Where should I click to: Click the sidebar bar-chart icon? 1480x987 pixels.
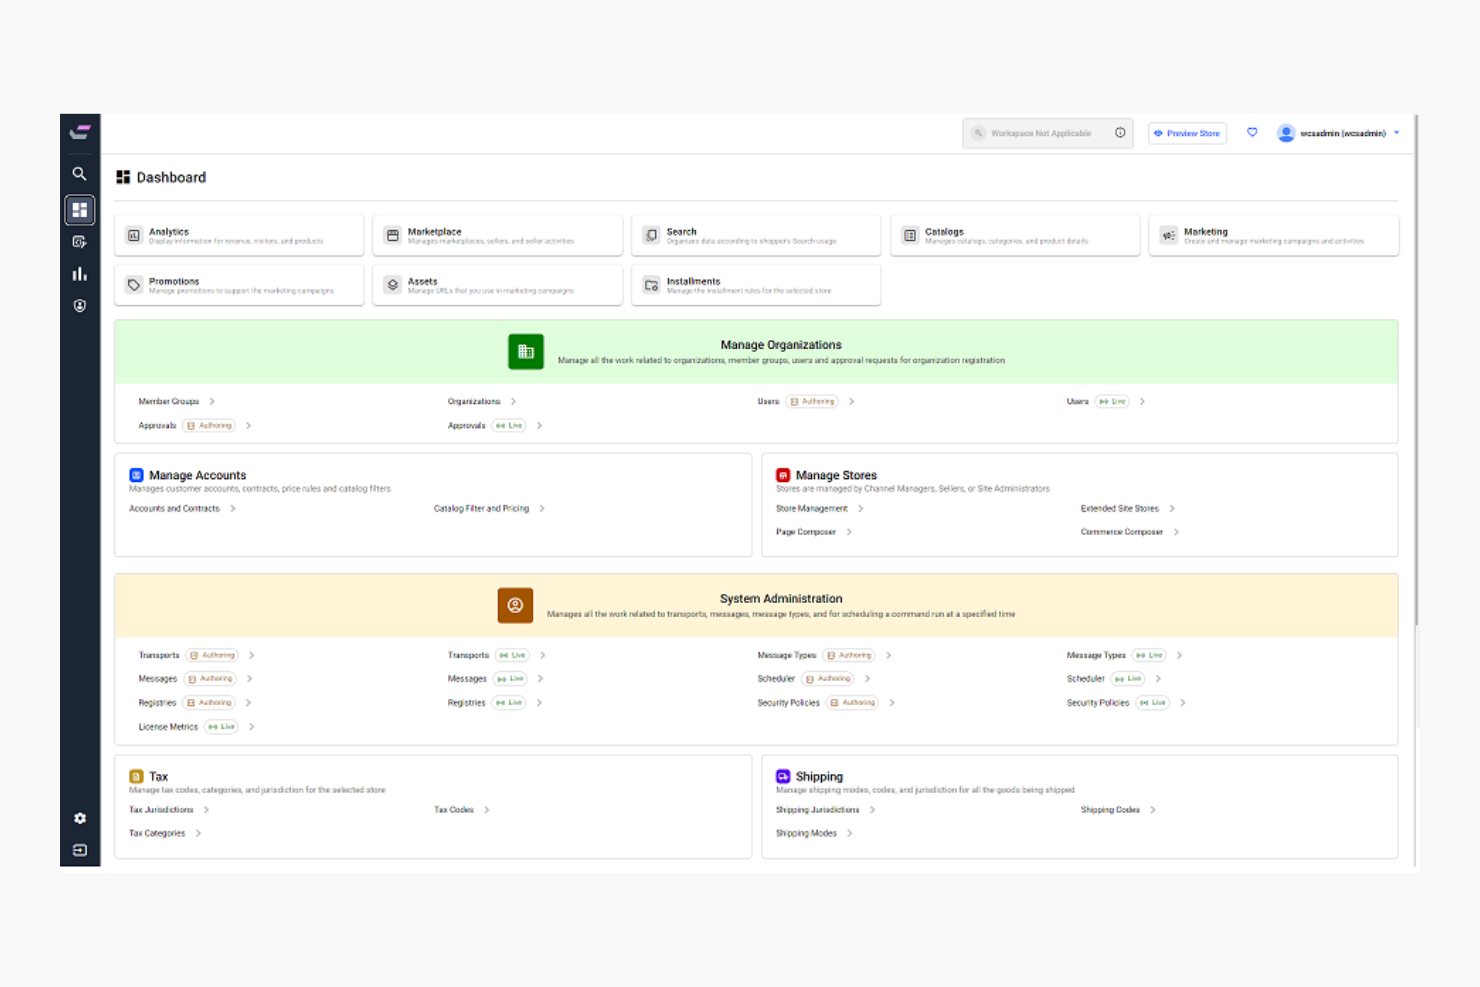tap(80, 273)
